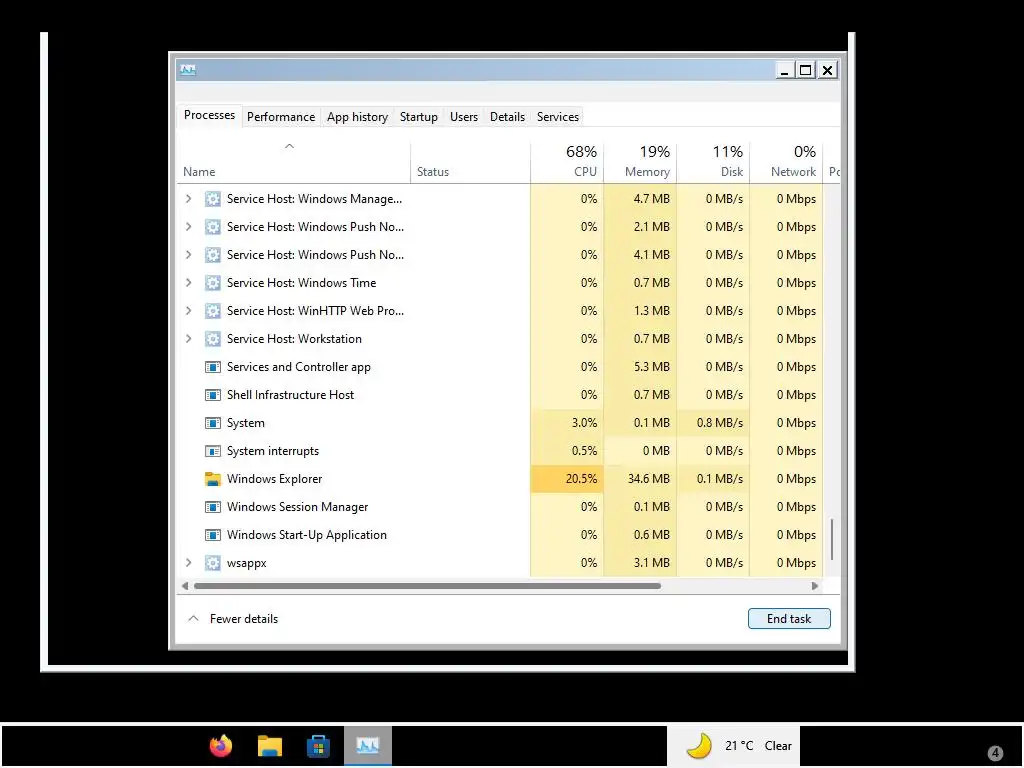Open Firefox from the taskbar

(x=221, y=745)
